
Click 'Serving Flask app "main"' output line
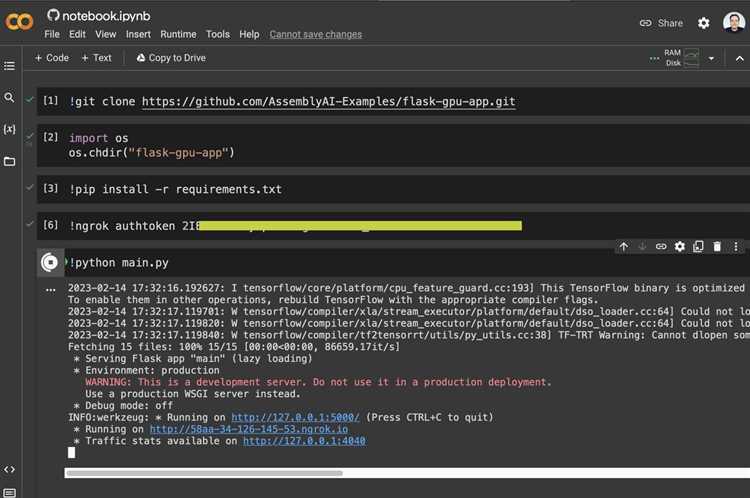pos(193,358)
